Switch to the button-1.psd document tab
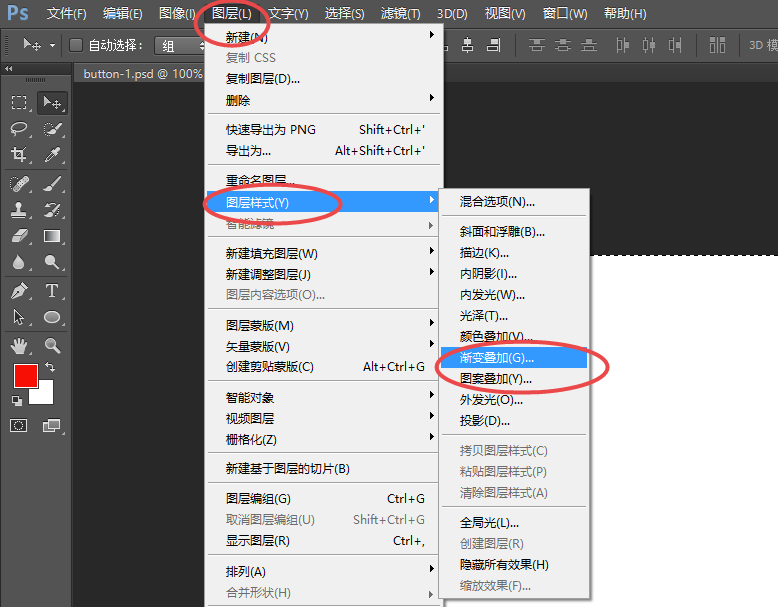The image size is (778, 607). point(142,73)
